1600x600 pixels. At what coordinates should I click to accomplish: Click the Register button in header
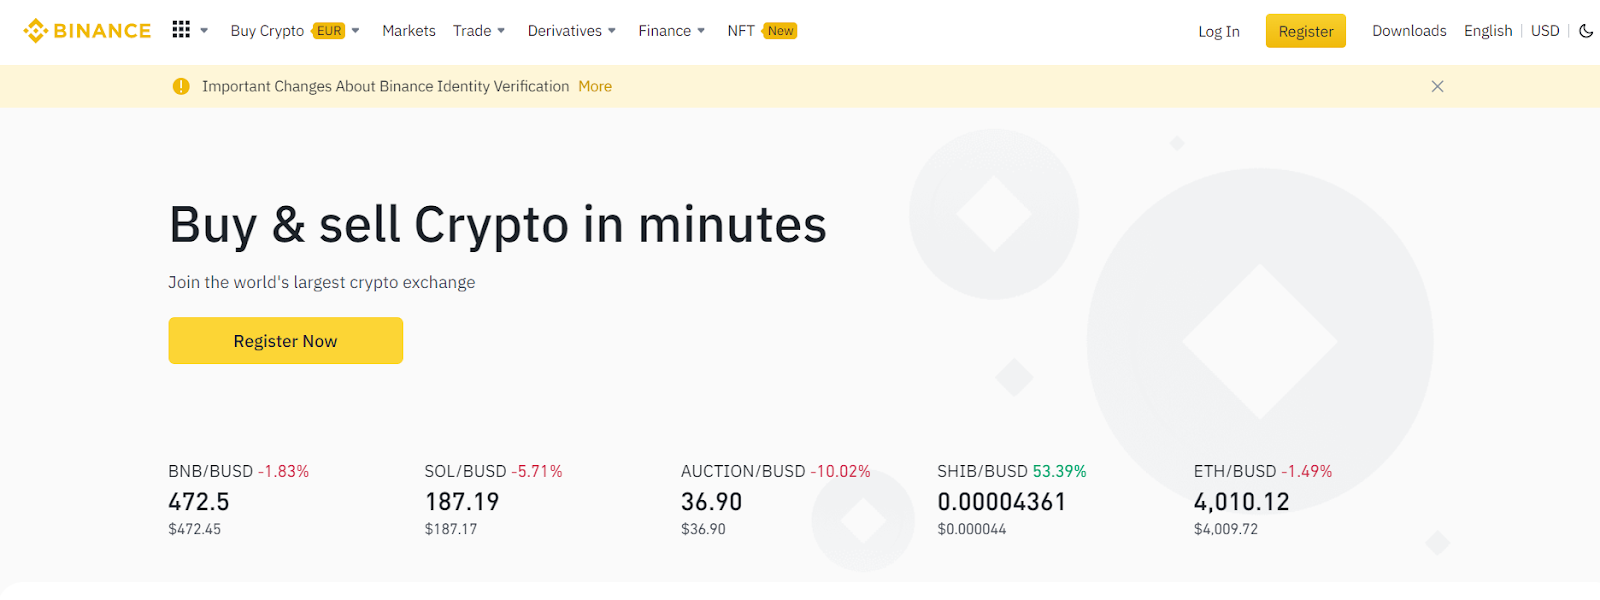click(1306, 31)
